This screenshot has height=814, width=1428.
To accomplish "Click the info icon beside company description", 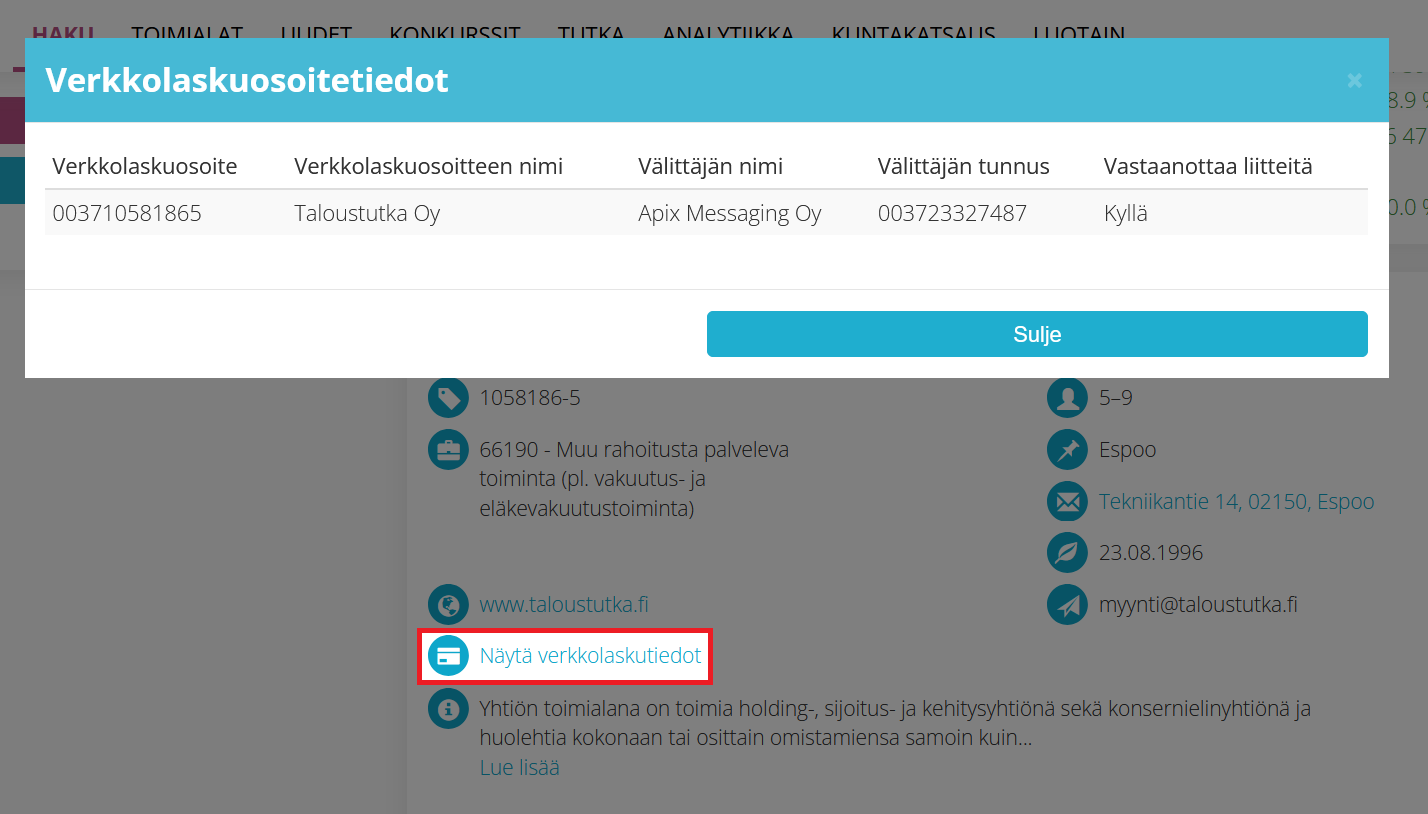I will pyautogui.click(x=448, y=708).
